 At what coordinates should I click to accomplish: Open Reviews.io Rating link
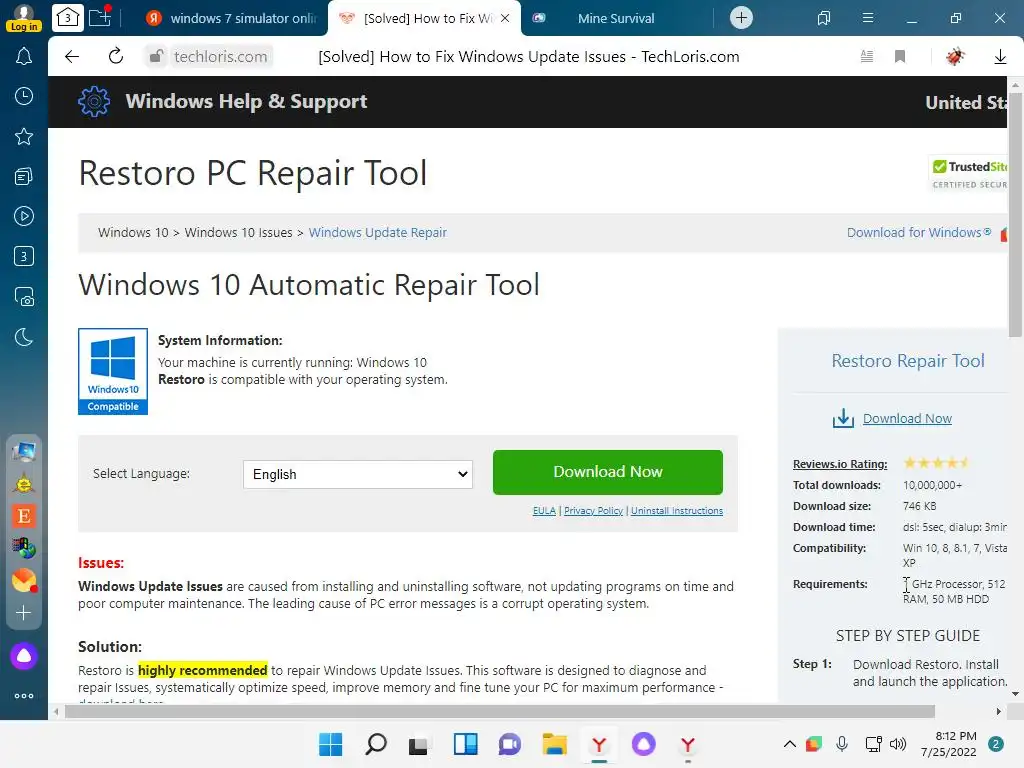[x=840, y=464]
